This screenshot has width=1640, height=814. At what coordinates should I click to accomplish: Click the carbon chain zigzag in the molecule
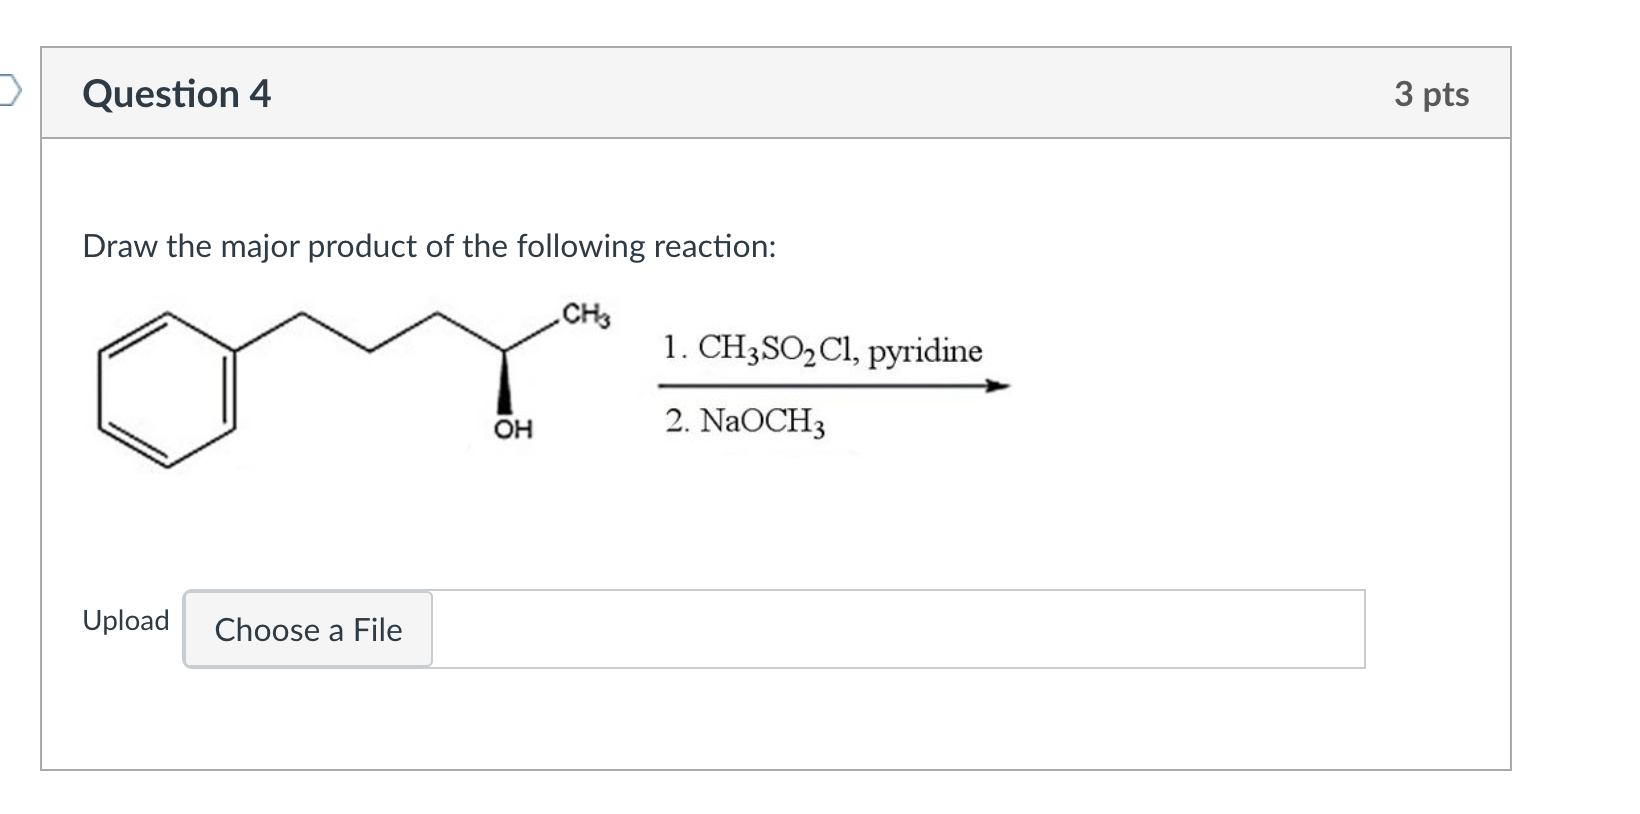(x=370, y=335)
